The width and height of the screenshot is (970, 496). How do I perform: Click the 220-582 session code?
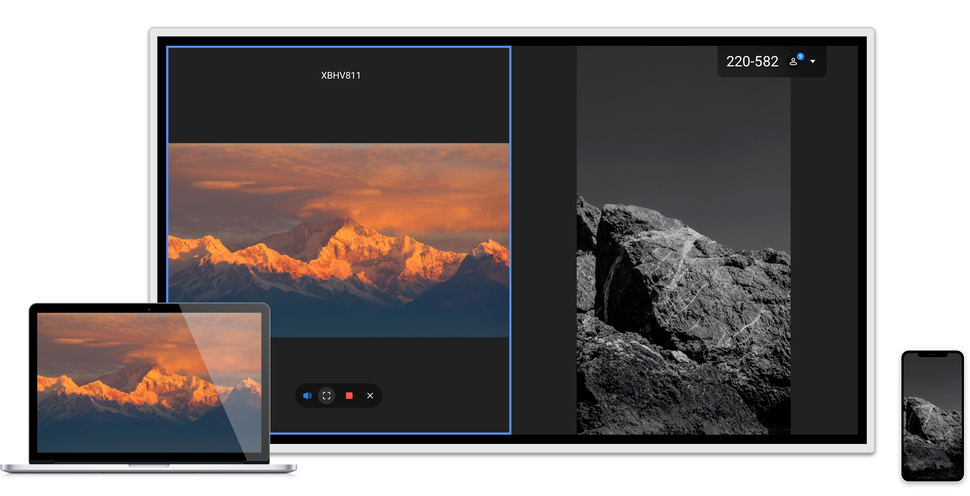[752, 62]
